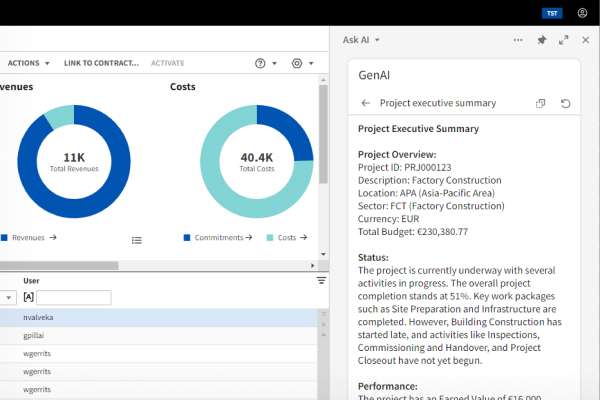Expand the Ask AI panel to full screen
The image size is (600, 400).
pyautogui.click(x=564, y=40)
